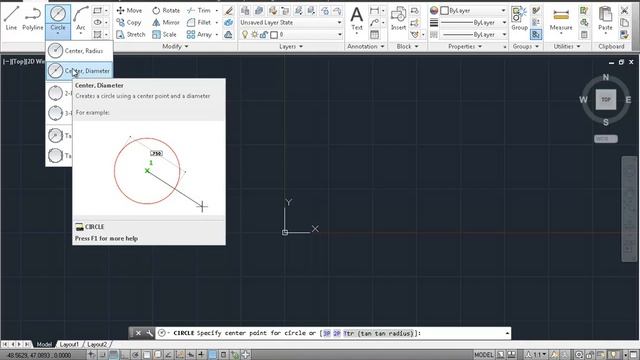This screenshot has width=640, height=360.
Task: Click the 3P option in command line
Action: (327, 333)
